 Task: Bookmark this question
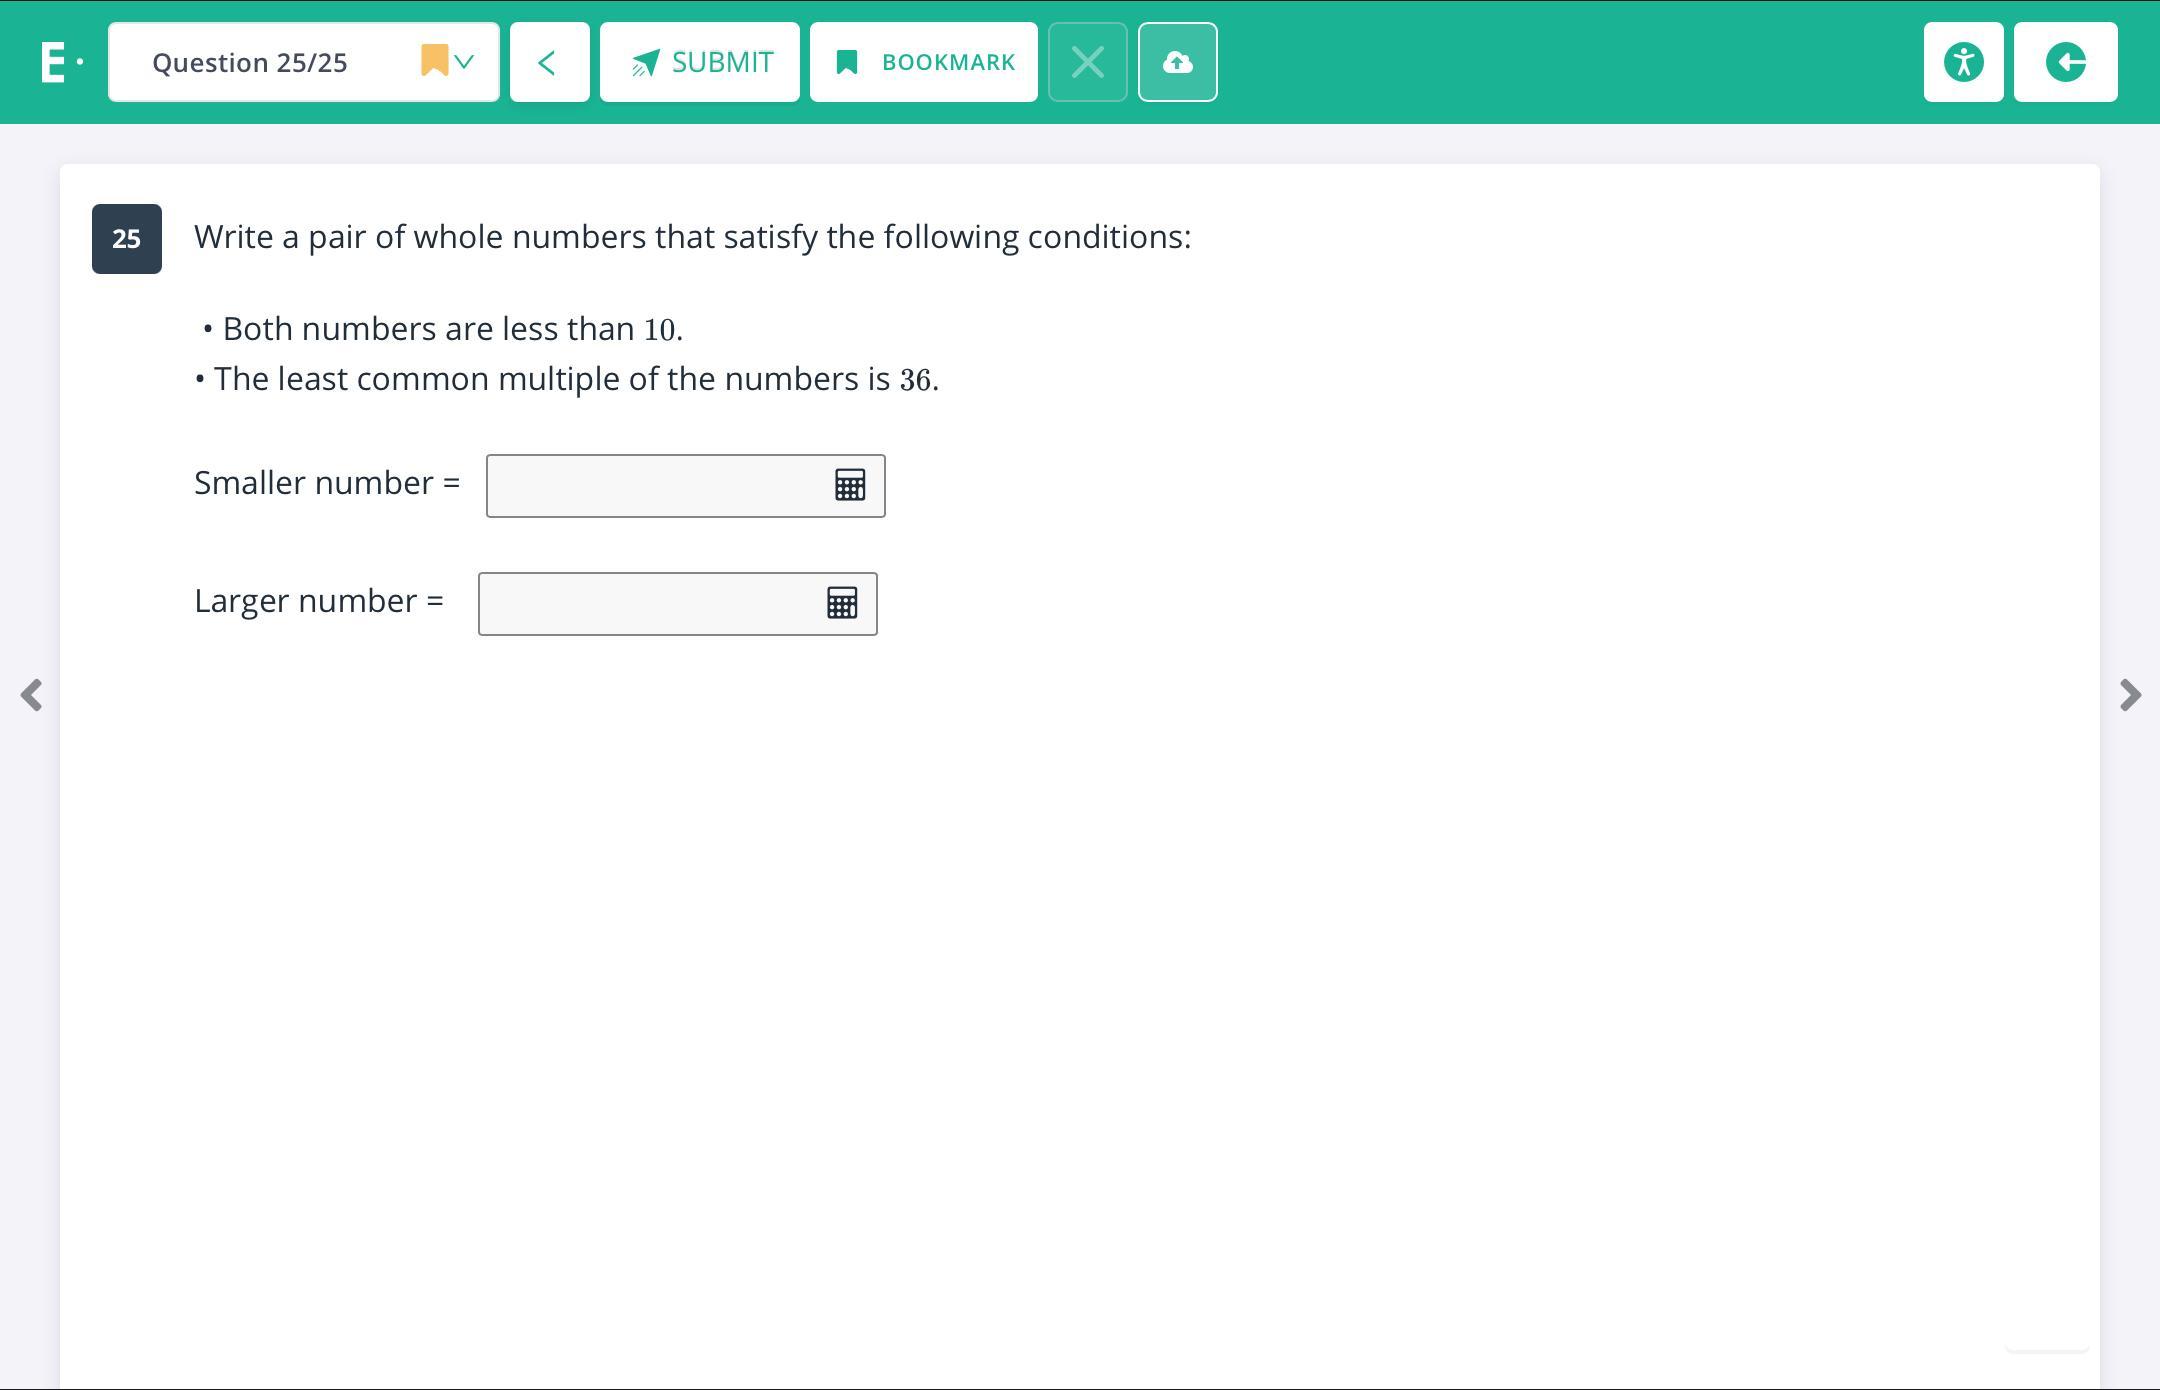[923, 62]
